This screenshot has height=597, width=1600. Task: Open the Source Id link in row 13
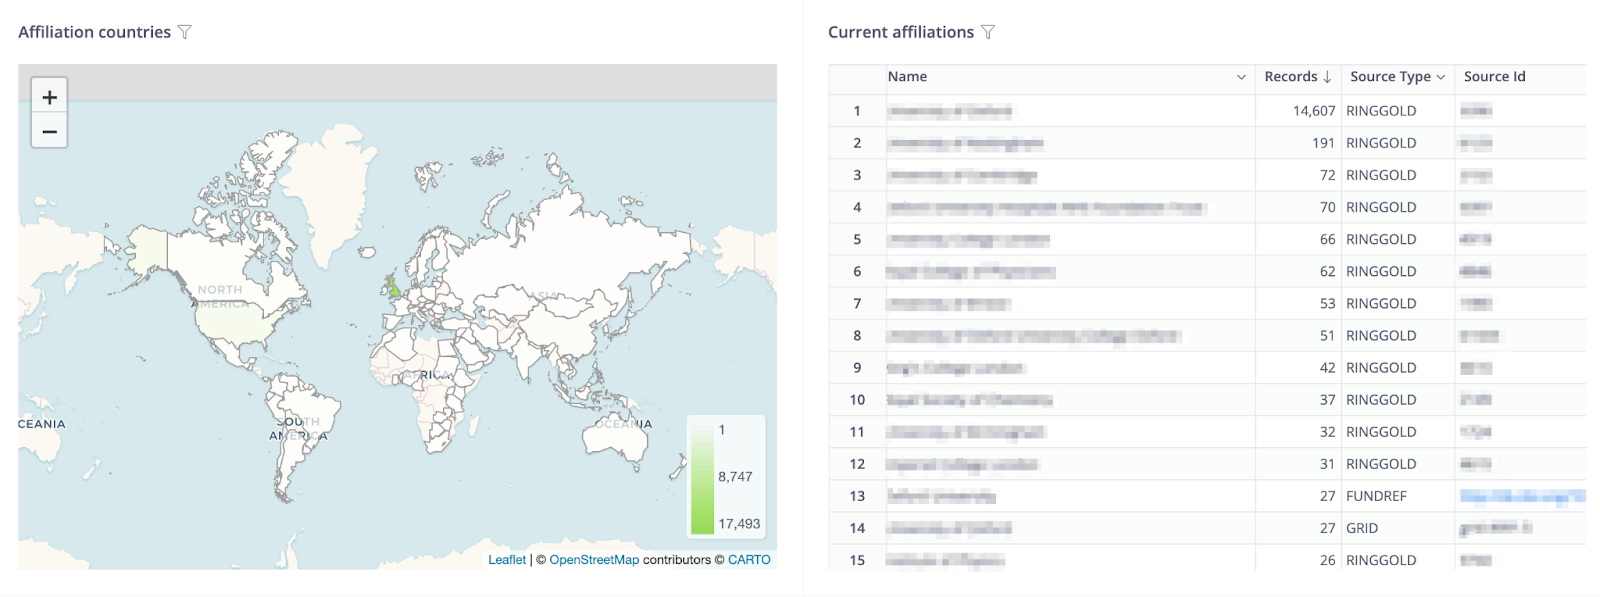click(x=1522, y=496)
